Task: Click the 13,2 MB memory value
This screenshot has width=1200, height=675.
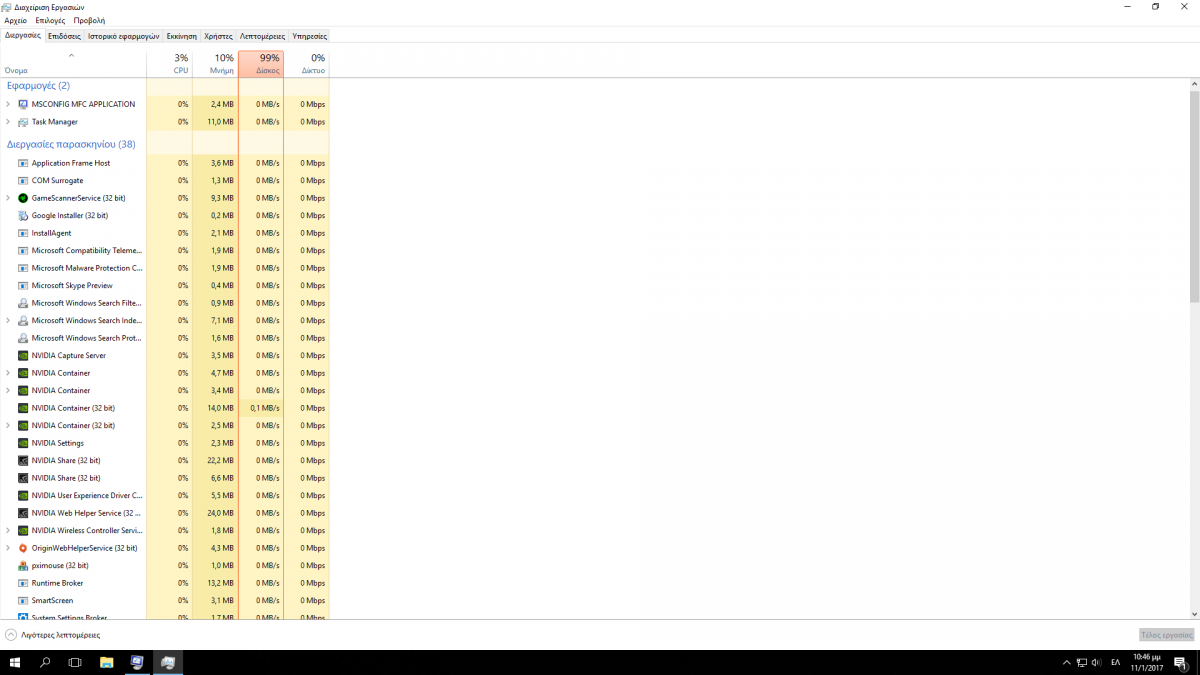Action: [x=222, y=583]
